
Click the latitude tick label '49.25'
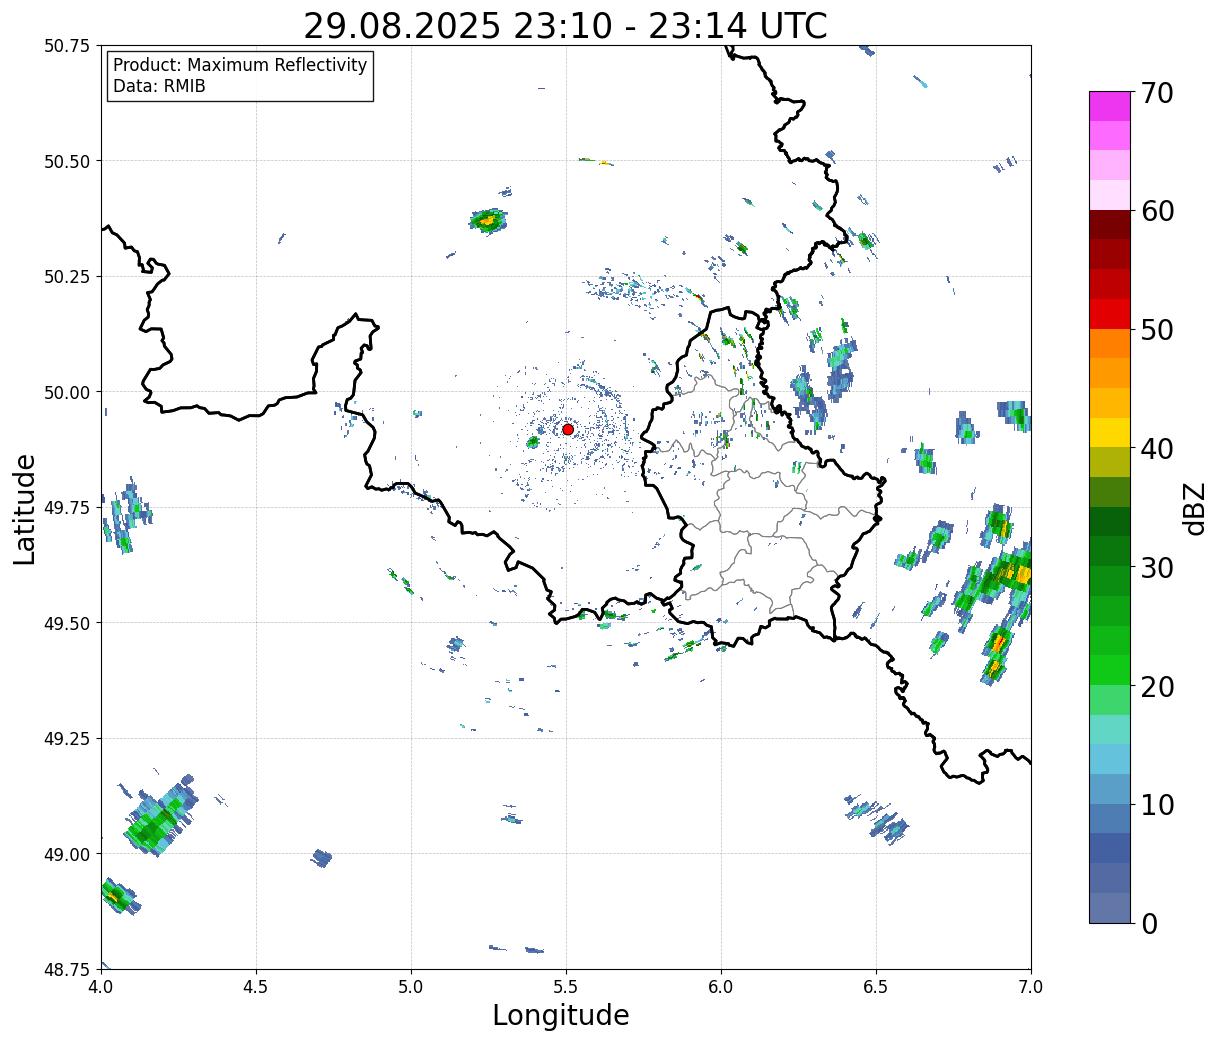(66, 739)
